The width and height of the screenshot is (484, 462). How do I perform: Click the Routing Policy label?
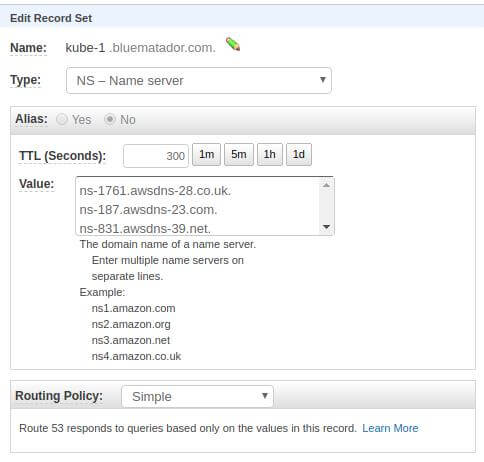[x=59, y=396]
